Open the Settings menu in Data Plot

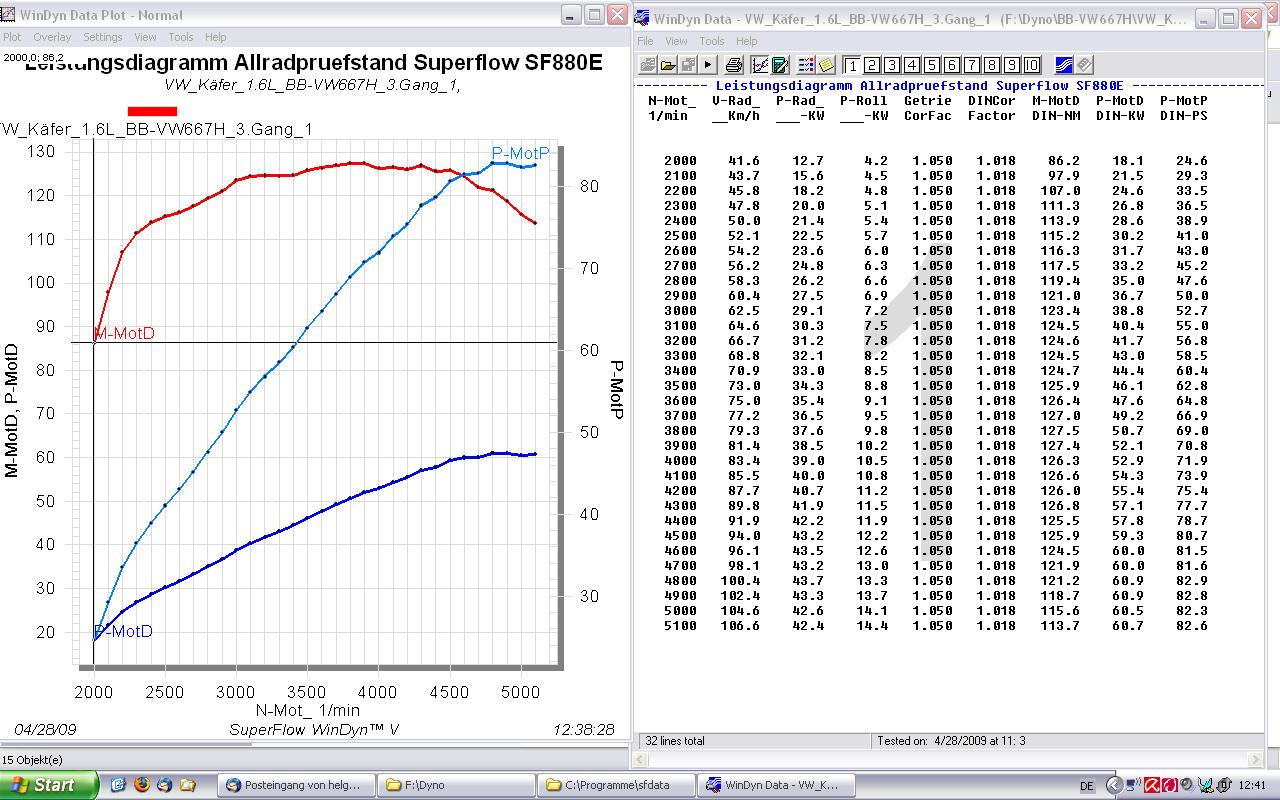102,37
